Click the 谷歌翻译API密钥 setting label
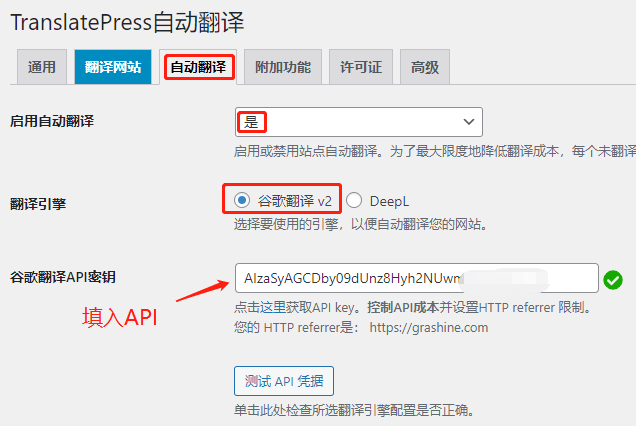Viewport: 636px width, 426px height. pyautogui.click(x=69, y=277)
